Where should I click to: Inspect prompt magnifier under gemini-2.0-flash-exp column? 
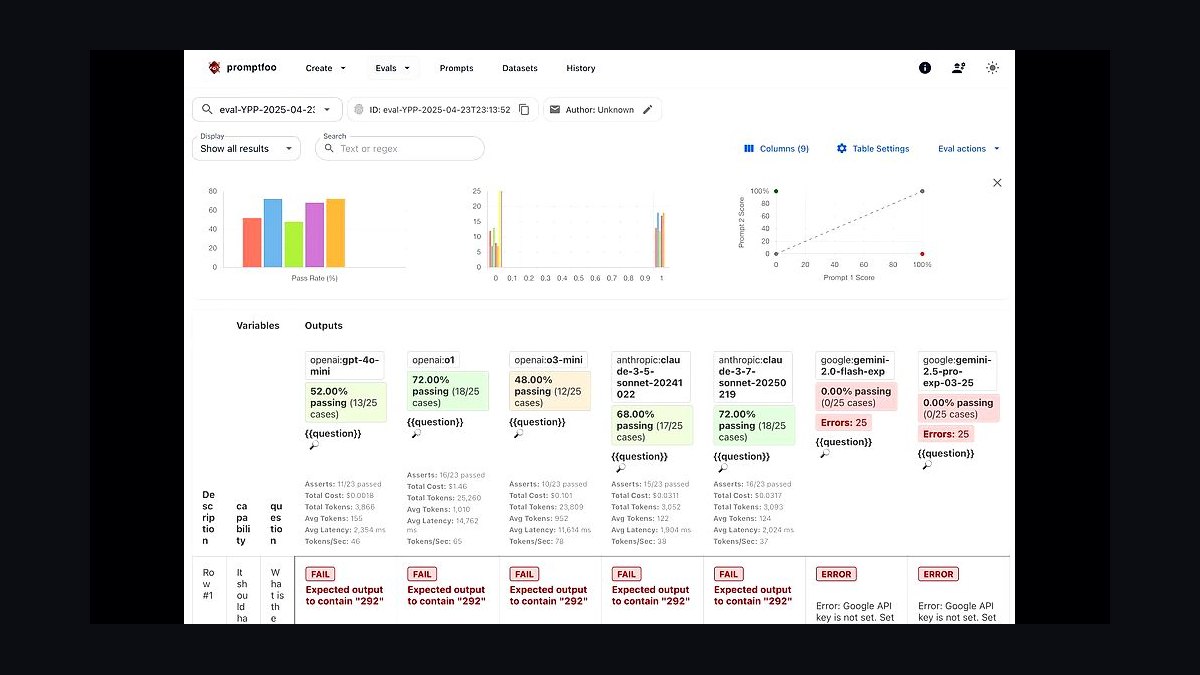824,453
